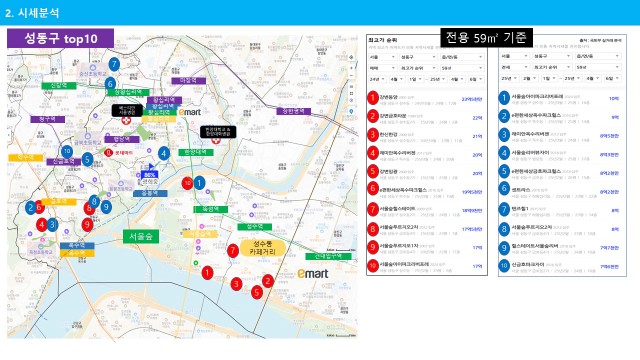Click the map zoom-out minus control
This screenshot has height=360, width=640.
pos(351,77)
